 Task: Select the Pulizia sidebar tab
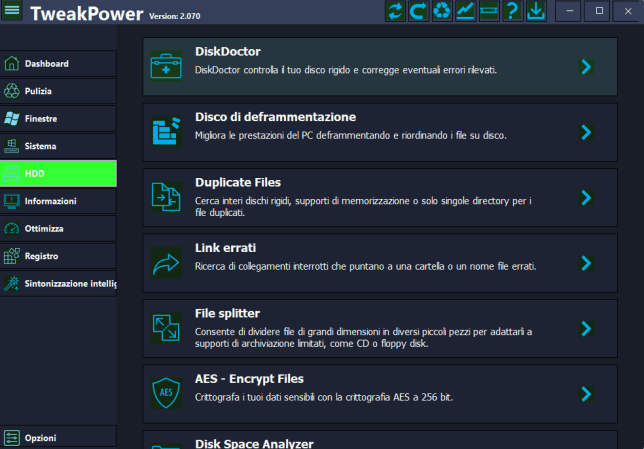[x=58, y=91]
